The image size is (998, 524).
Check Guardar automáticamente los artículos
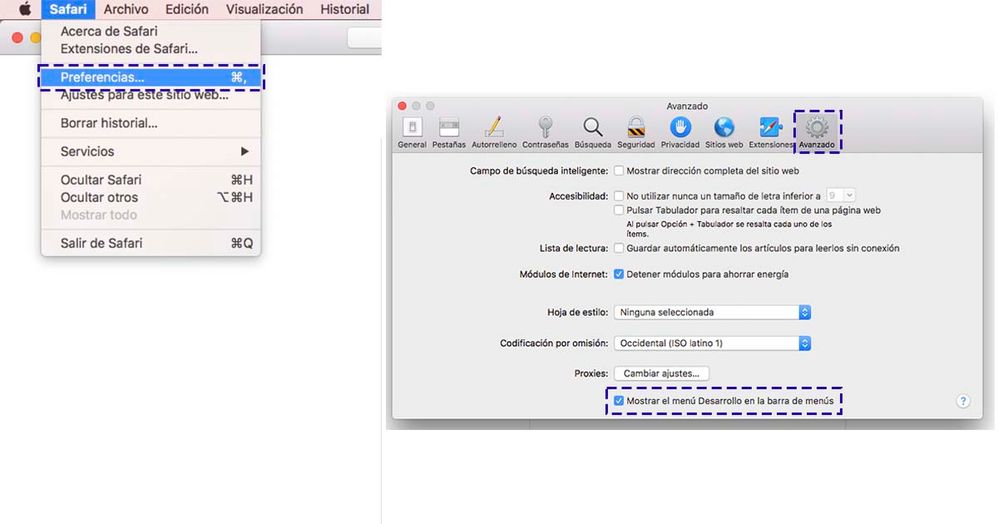click(619, 248)
